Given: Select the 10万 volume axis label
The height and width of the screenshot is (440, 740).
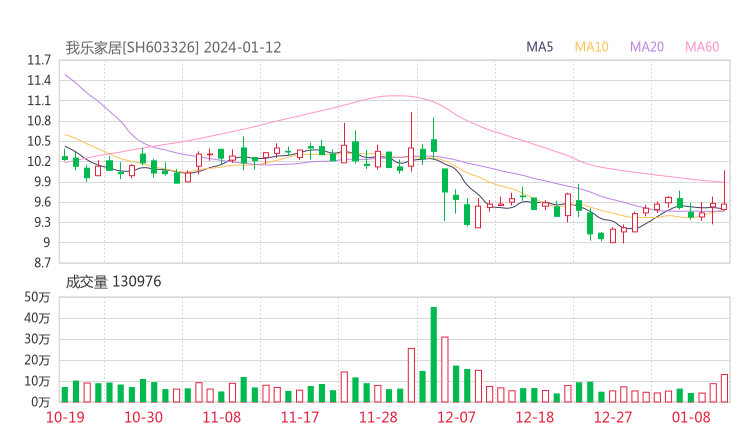Looking at the screenshot, I should (x=37, y=381).
